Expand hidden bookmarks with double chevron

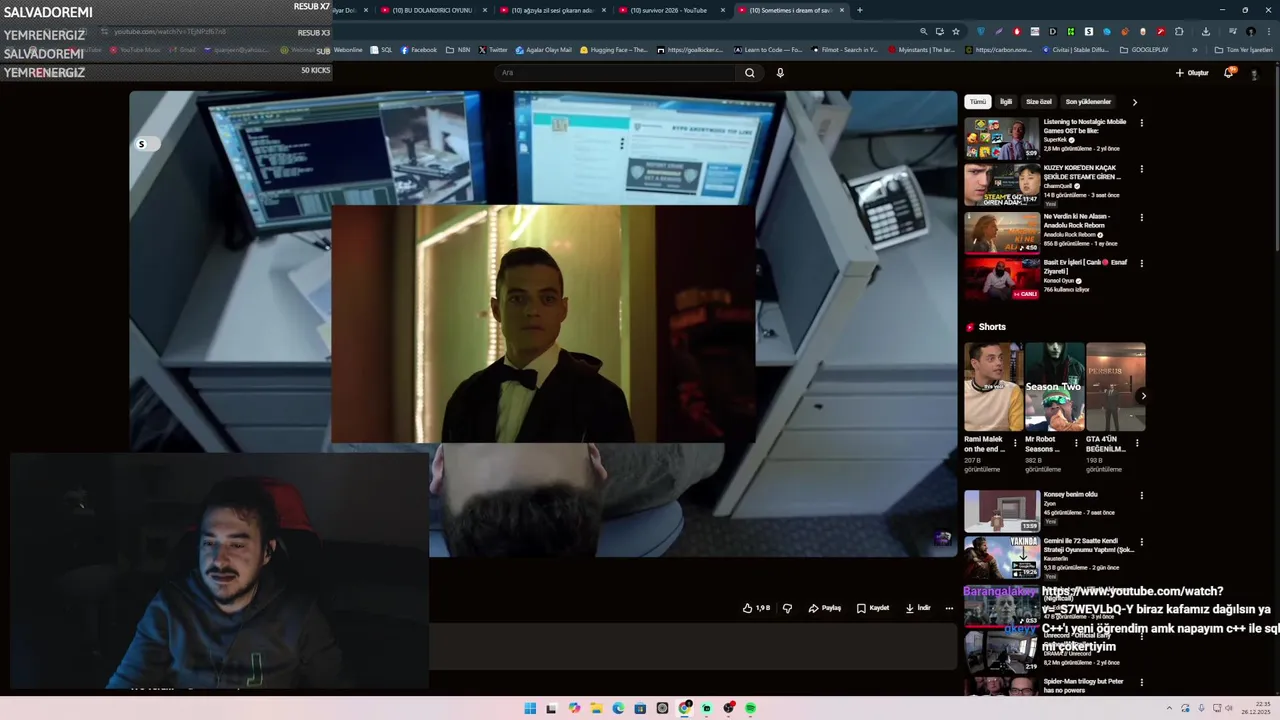pos(1194,49)
